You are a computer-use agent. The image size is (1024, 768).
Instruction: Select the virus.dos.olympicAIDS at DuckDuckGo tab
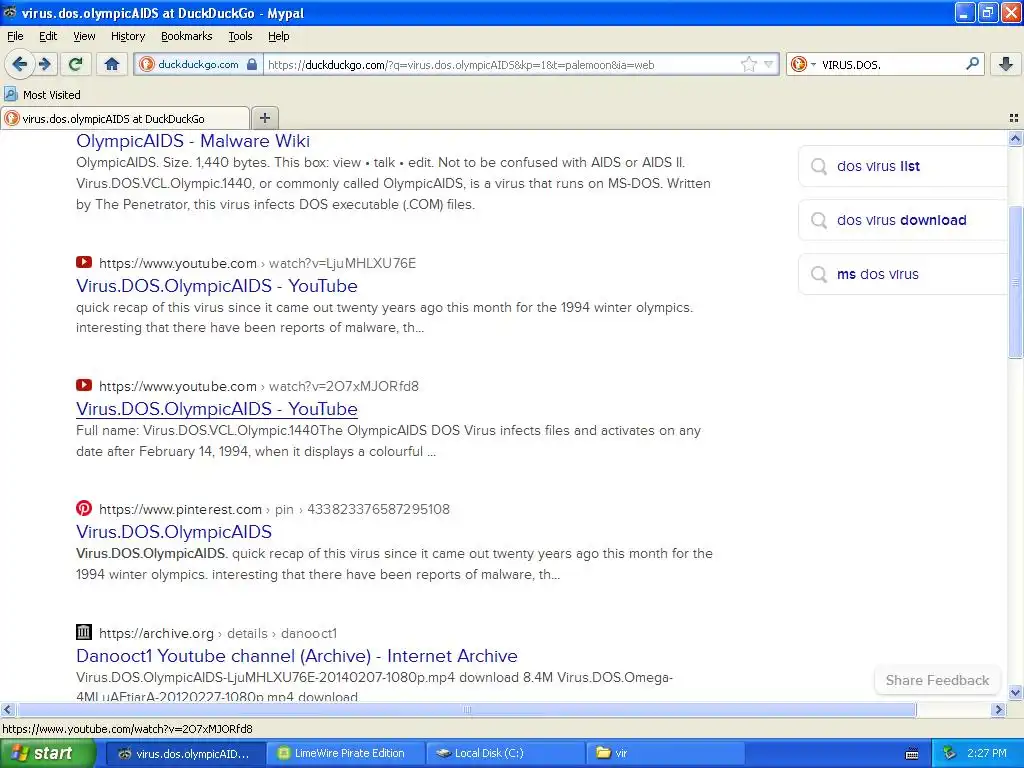click(125, 118)
